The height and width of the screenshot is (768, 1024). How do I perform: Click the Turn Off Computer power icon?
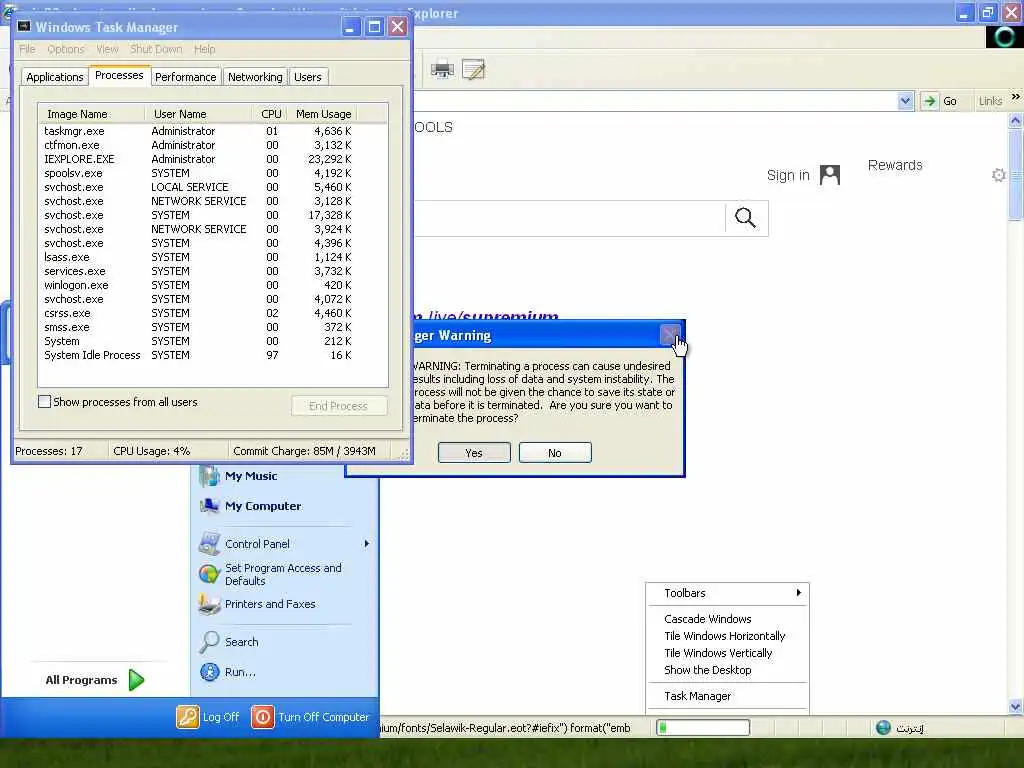pos(263,716)
